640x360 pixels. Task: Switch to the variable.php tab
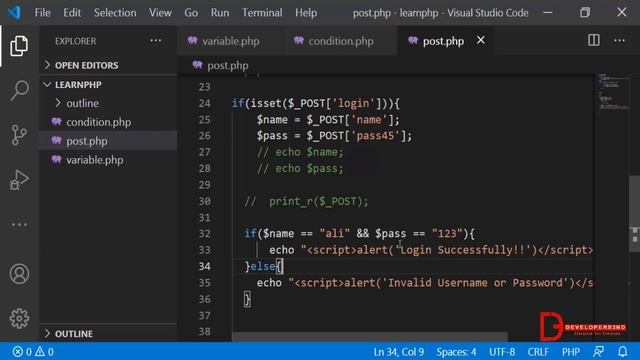coord(229,41)
